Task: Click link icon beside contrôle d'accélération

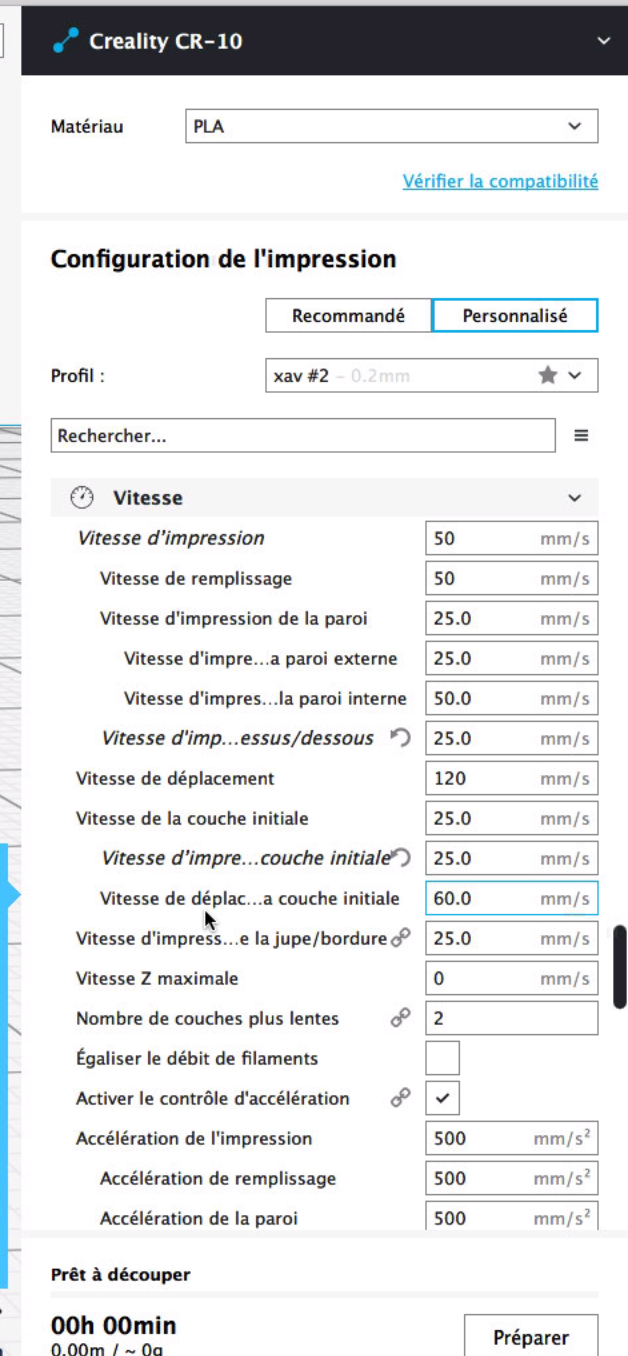Action: click(x=400, y=1097)
